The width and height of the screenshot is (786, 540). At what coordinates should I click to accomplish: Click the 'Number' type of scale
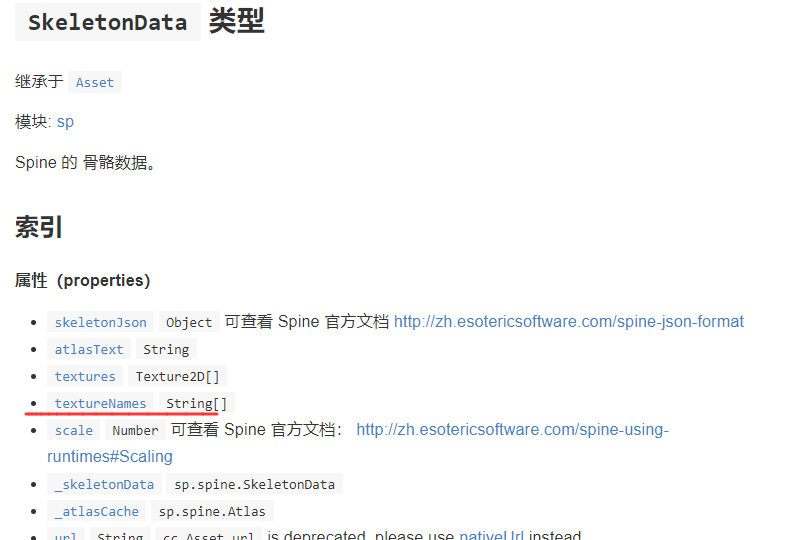click(135, 430)
